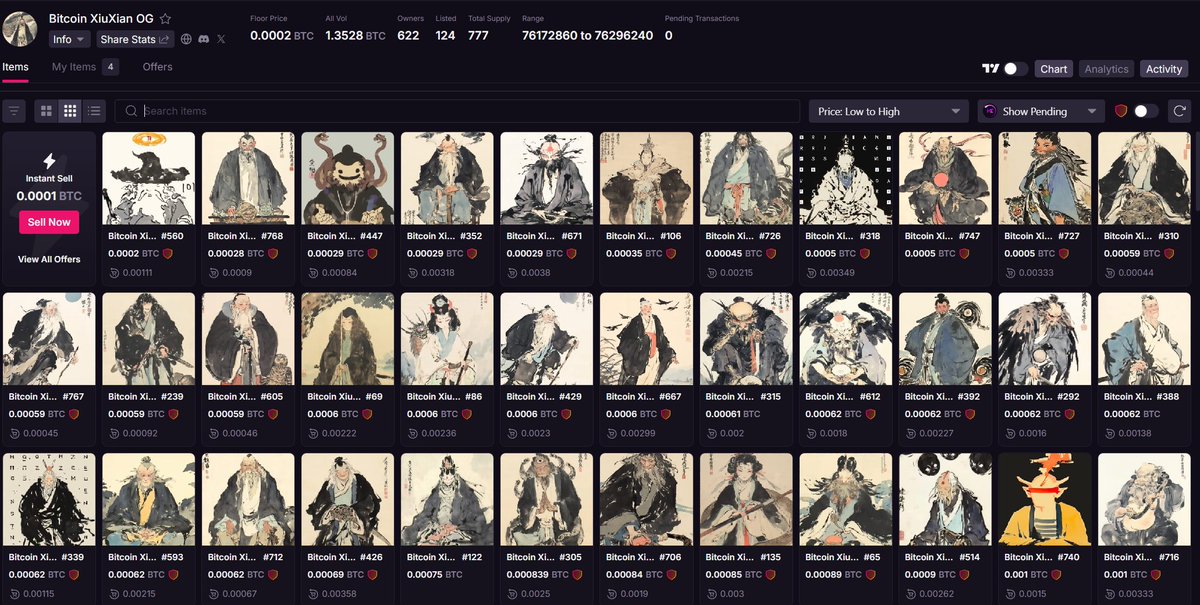Refresh the item listings
Image resolution: width=1200 pixels, height=605 pixels.
click(x=1180, y=111)
